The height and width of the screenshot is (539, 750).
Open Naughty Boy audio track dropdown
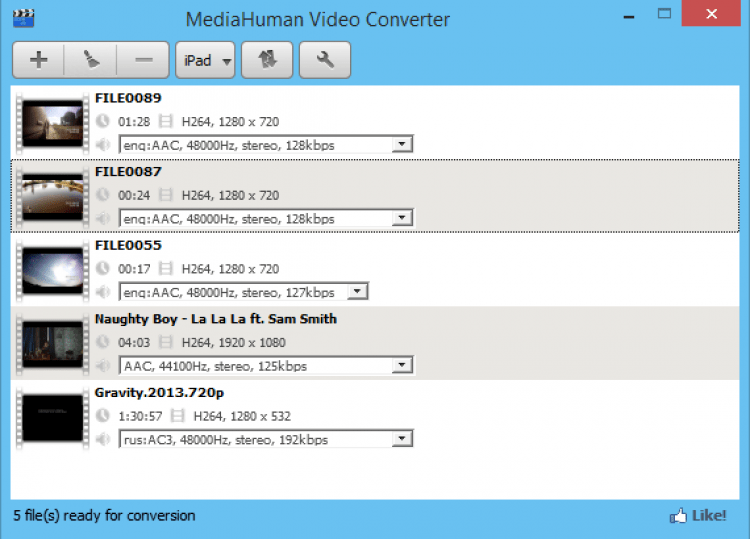click(266, 365)
